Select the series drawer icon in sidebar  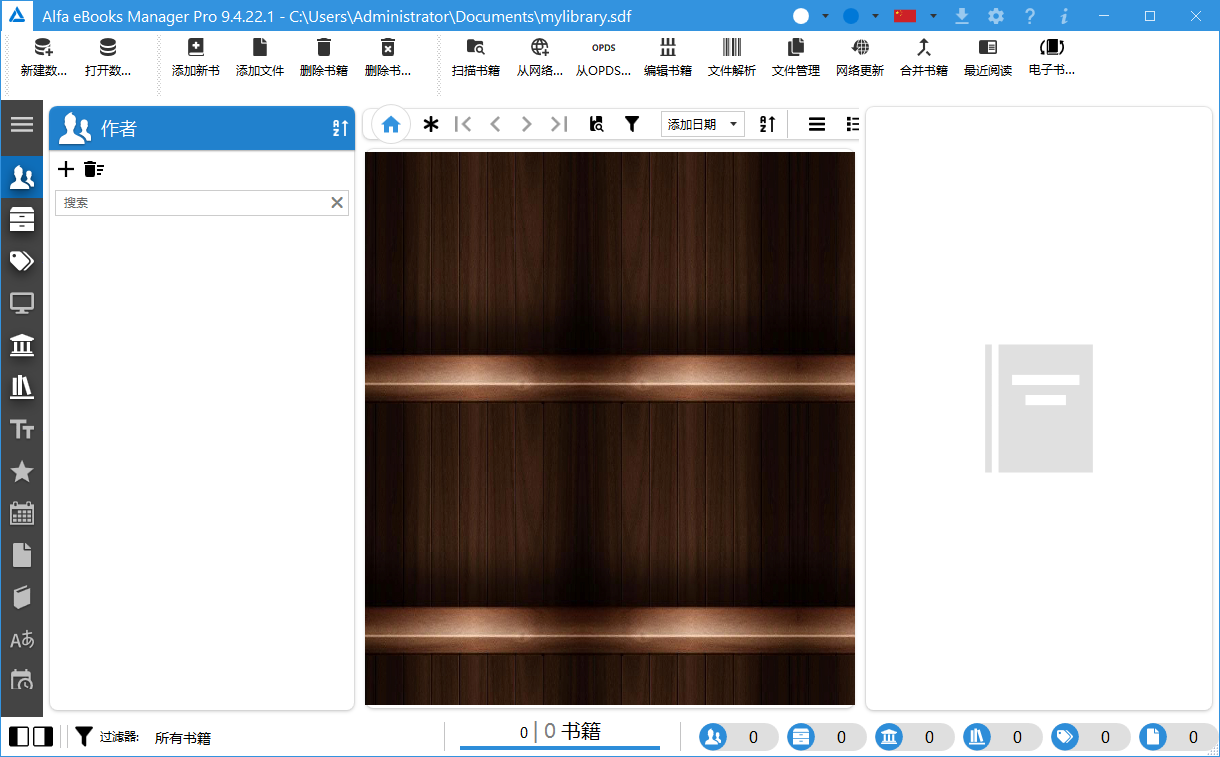[x=22, y=220]
